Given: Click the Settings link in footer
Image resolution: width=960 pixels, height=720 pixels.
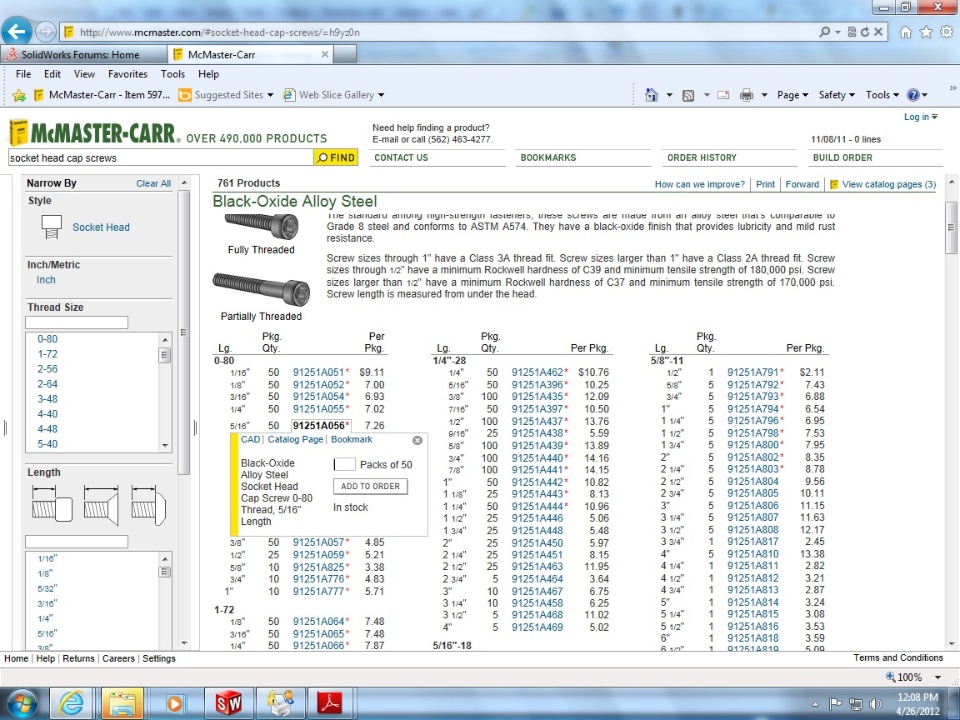Looking at the screenshot, I should (x=159, y=659).
